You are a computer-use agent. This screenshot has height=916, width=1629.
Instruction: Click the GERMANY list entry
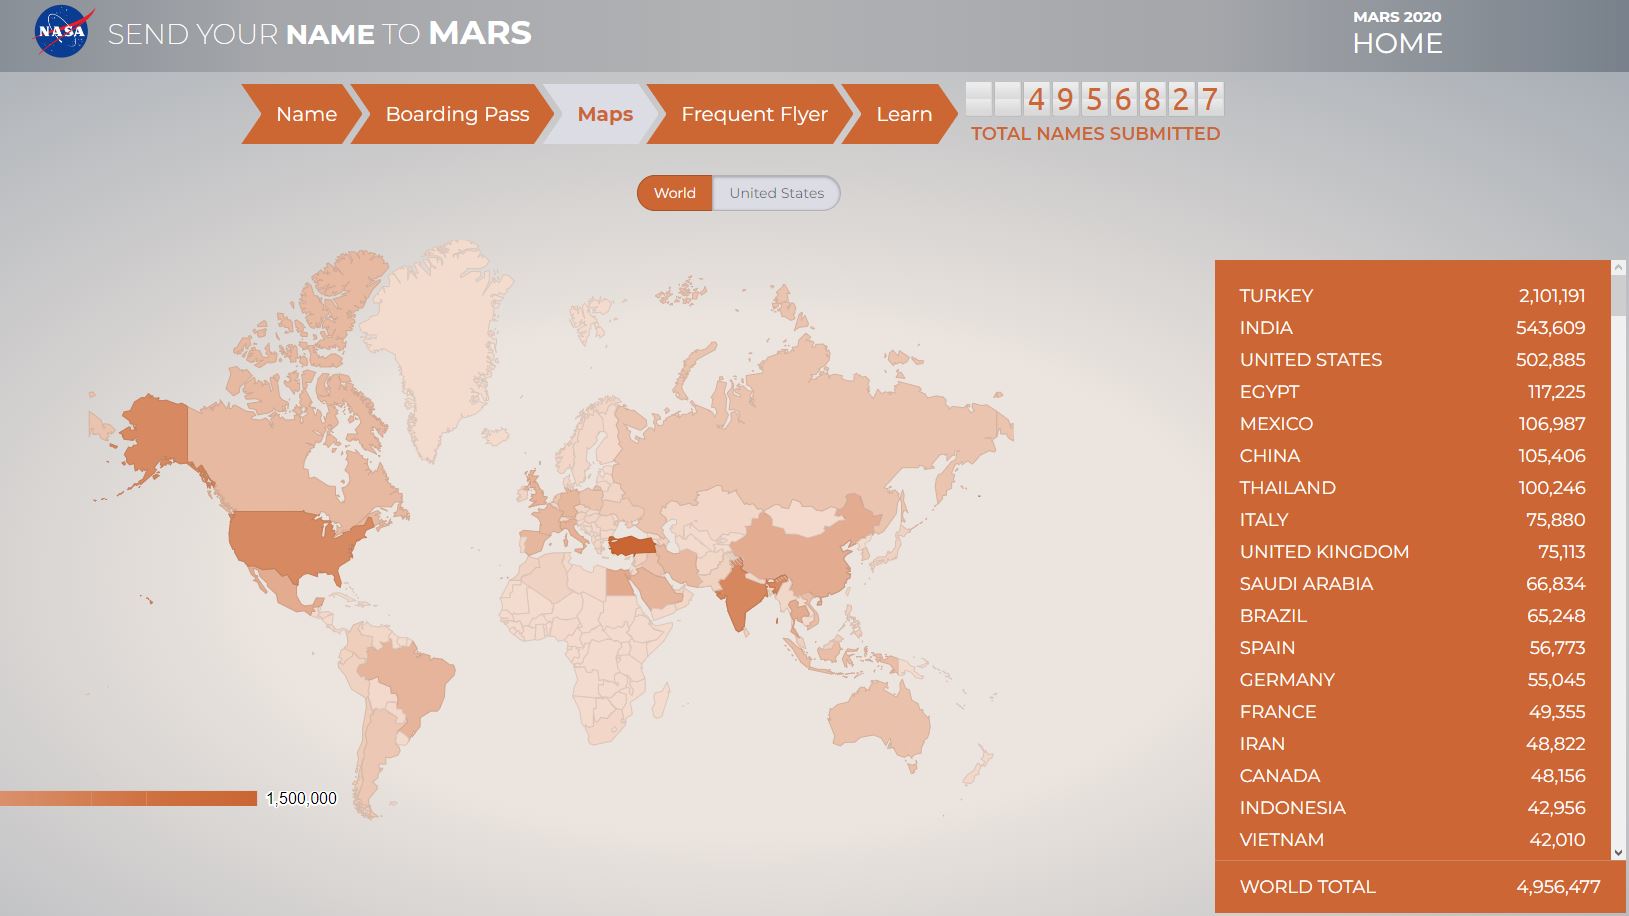(x=1412, y=680)
